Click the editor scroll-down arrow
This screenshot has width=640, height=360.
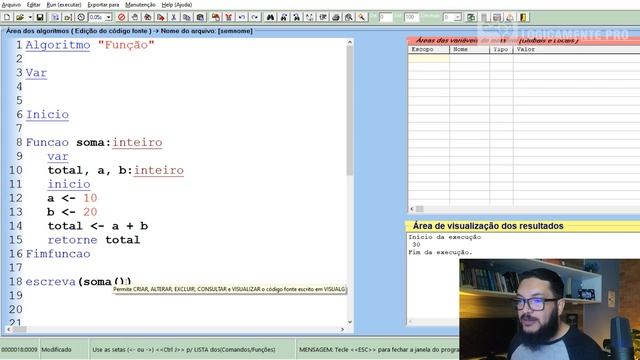(350, 322)
